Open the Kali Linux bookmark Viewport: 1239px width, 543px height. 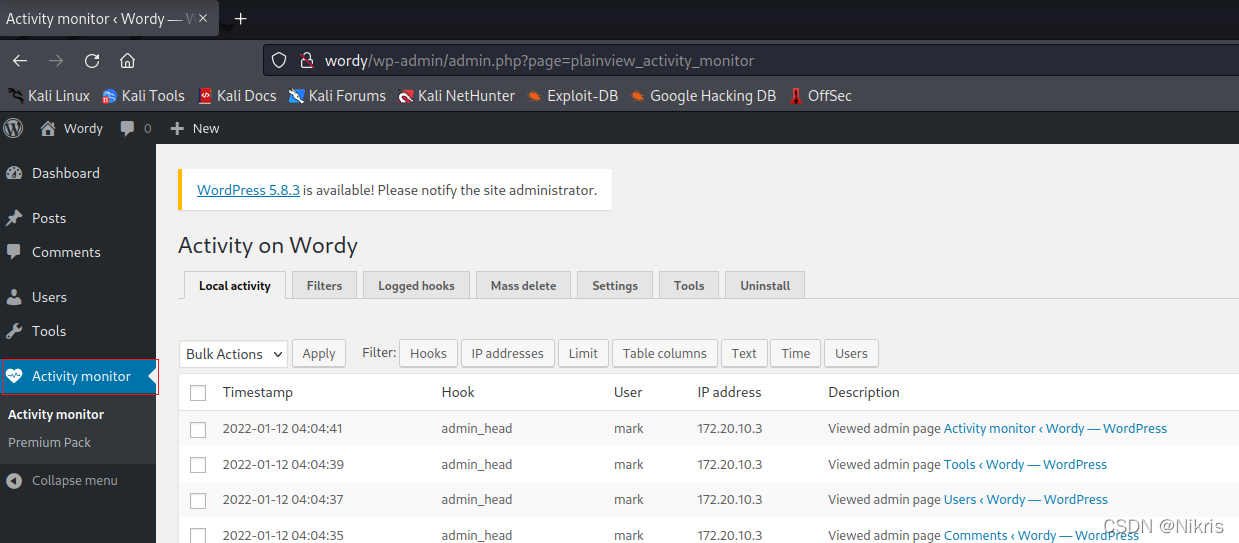[x=49, y=96]
